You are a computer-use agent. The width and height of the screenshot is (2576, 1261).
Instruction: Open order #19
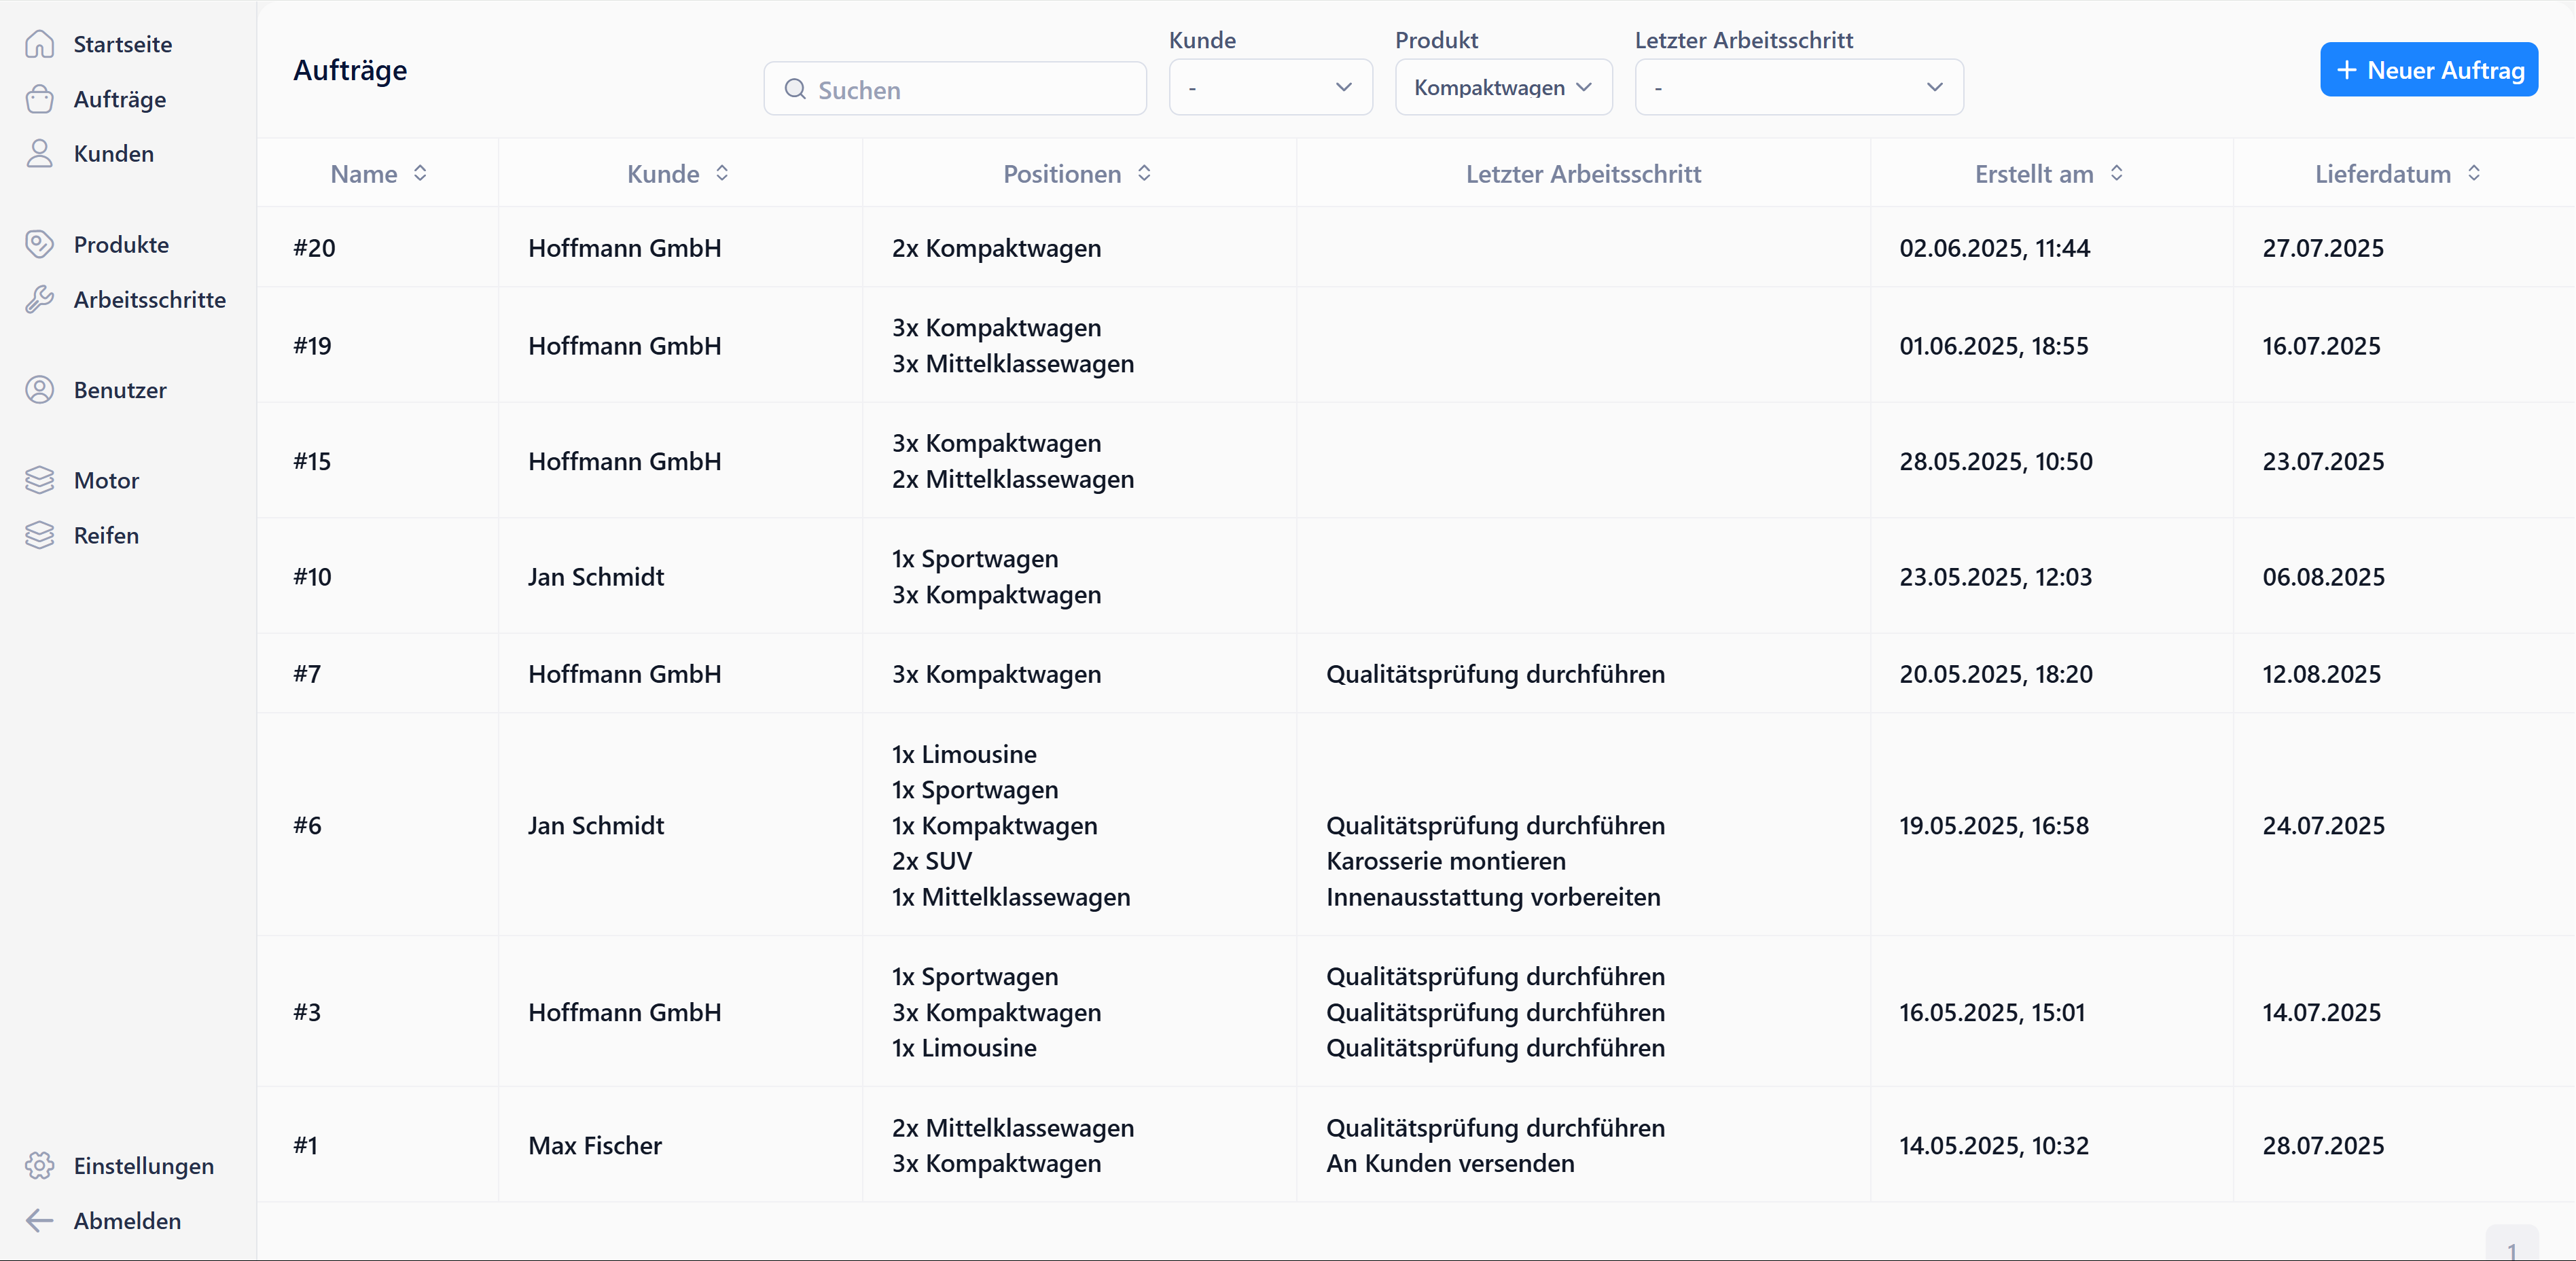click(312, 345)
